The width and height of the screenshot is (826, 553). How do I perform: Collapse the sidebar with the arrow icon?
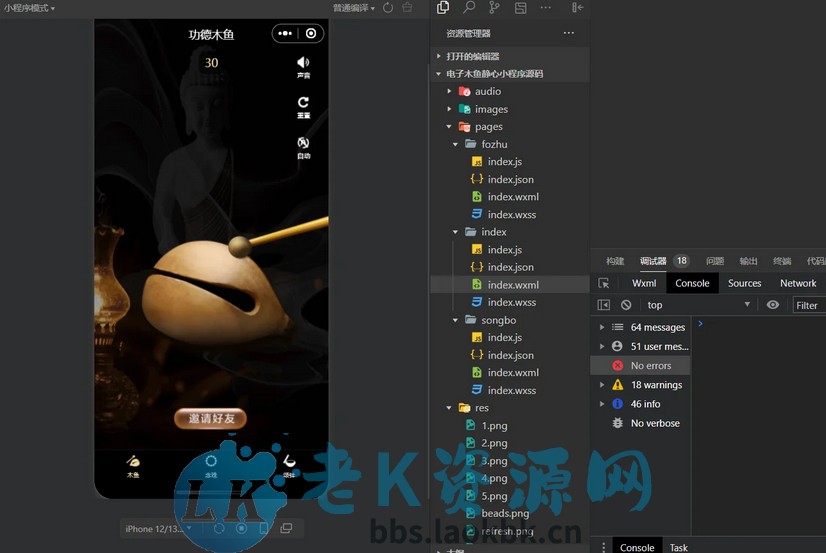(x=577, y=7)
